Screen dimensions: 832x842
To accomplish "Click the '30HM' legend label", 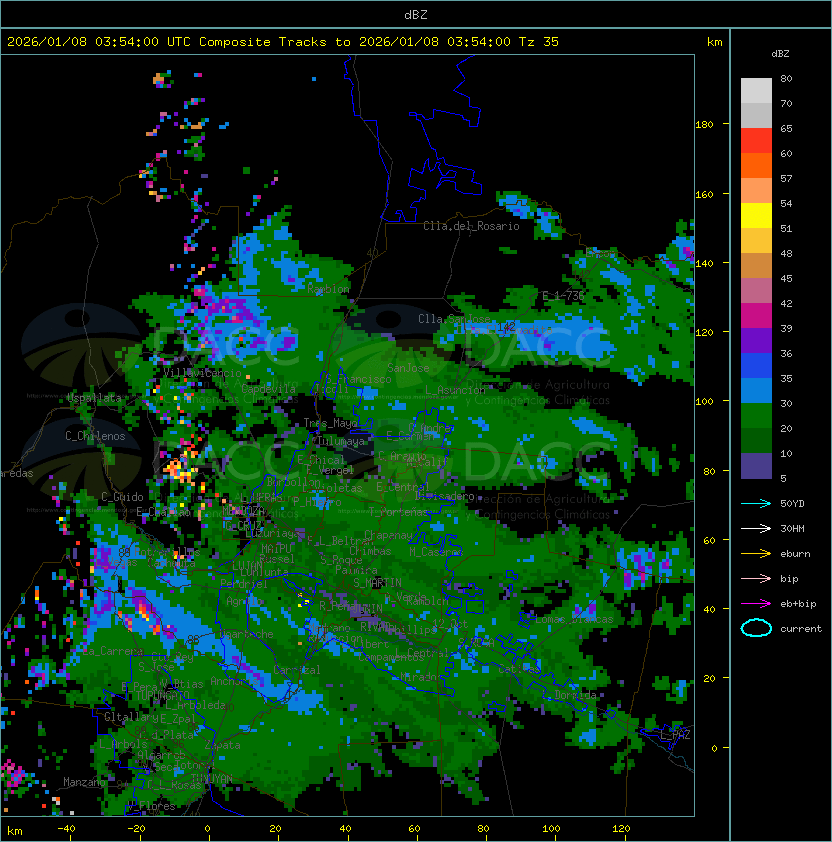I will point(792,528).
